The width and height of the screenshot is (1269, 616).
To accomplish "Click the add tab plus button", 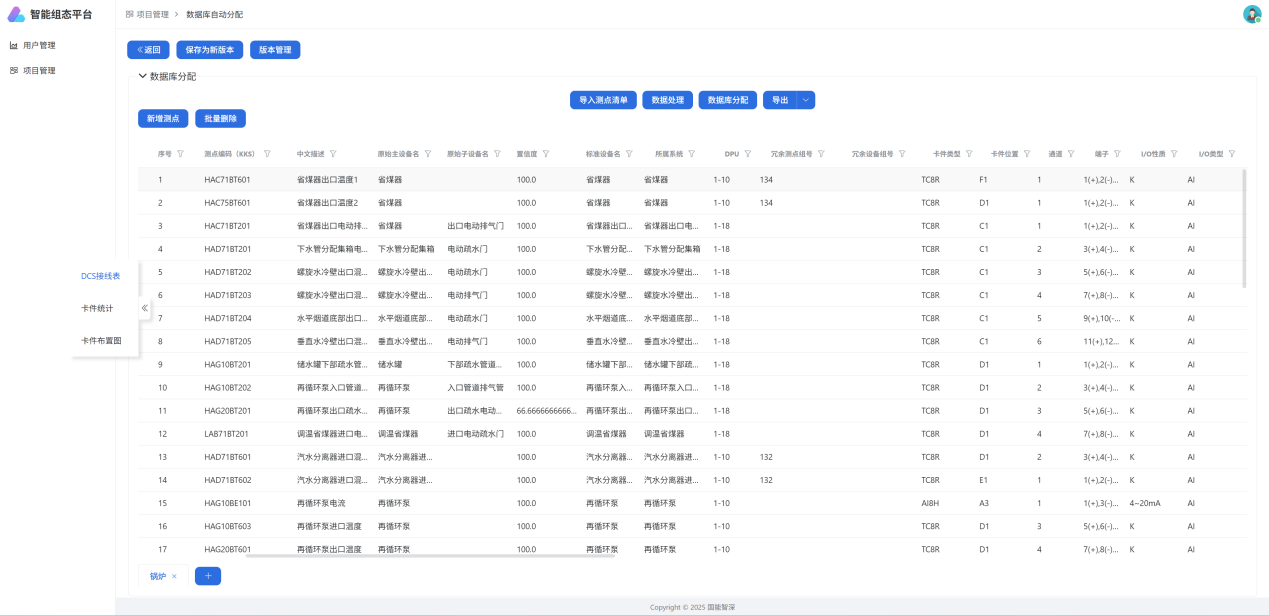I will (207, 576).
